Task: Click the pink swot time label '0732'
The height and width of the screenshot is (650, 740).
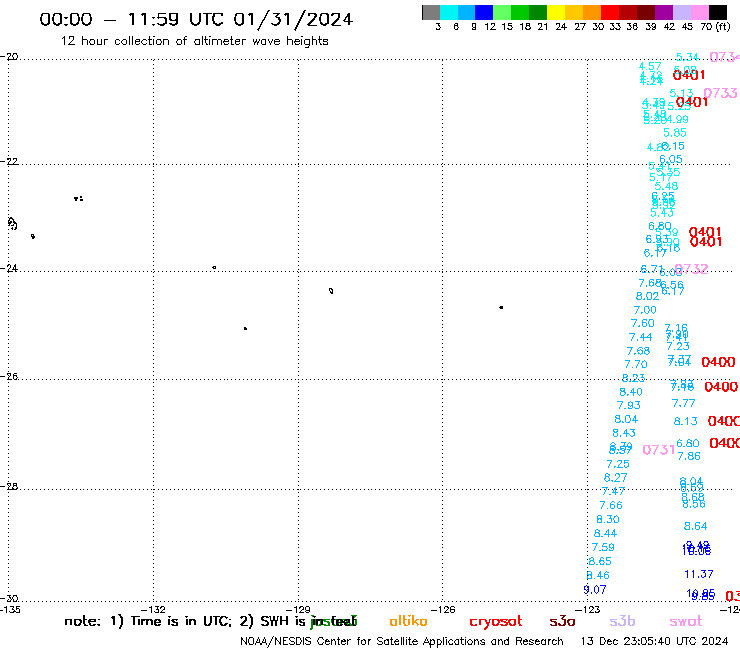Action: pos(692,269)
